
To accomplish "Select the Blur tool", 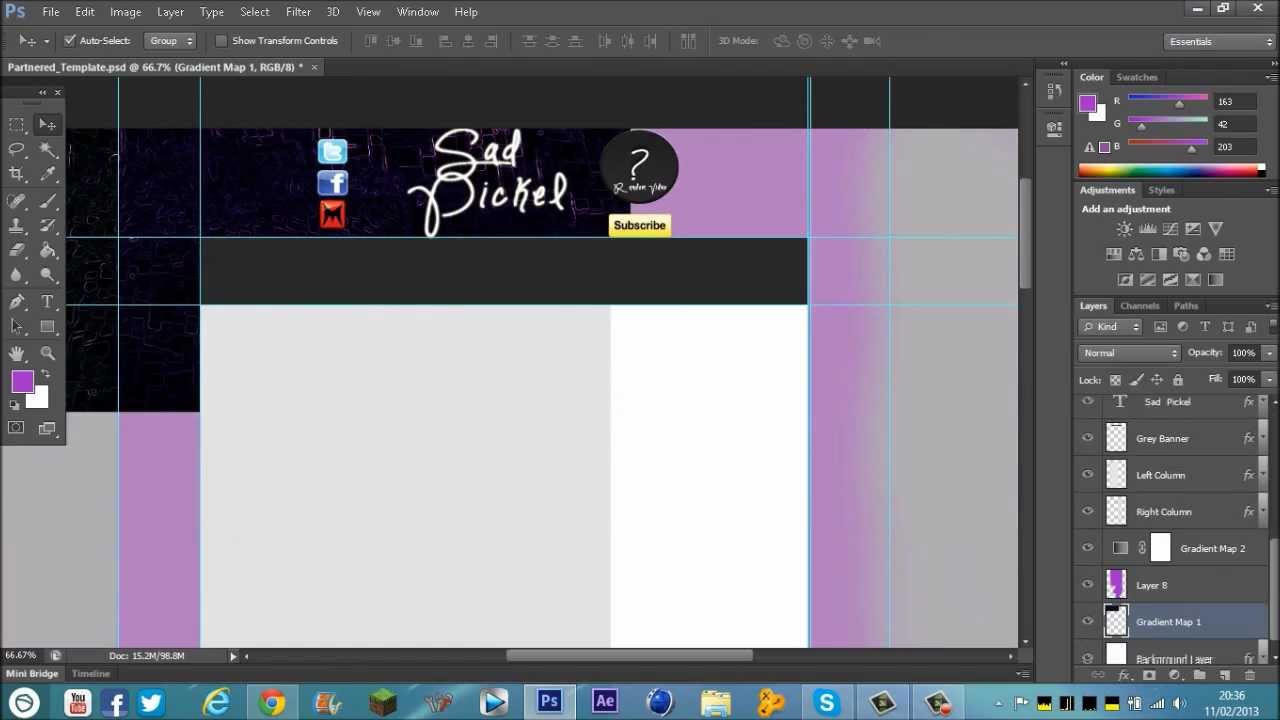I will click(17, 276).
